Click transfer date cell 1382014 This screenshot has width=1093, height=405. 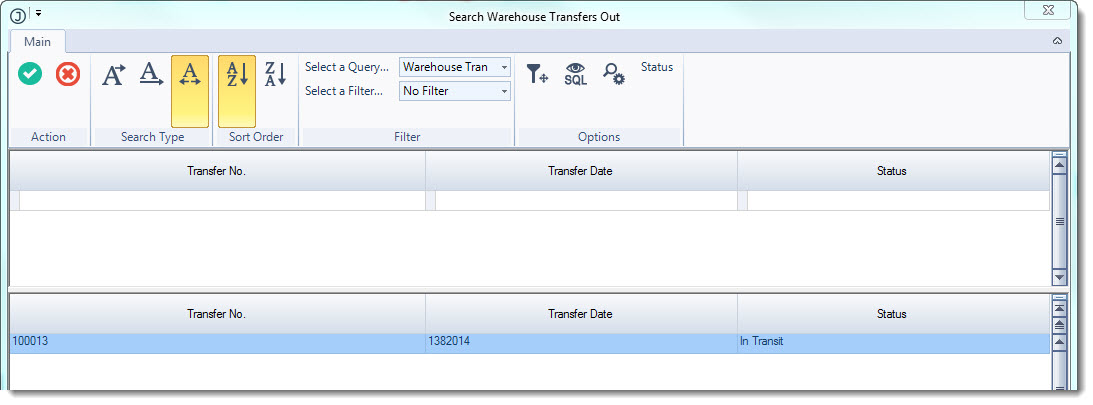581,343
